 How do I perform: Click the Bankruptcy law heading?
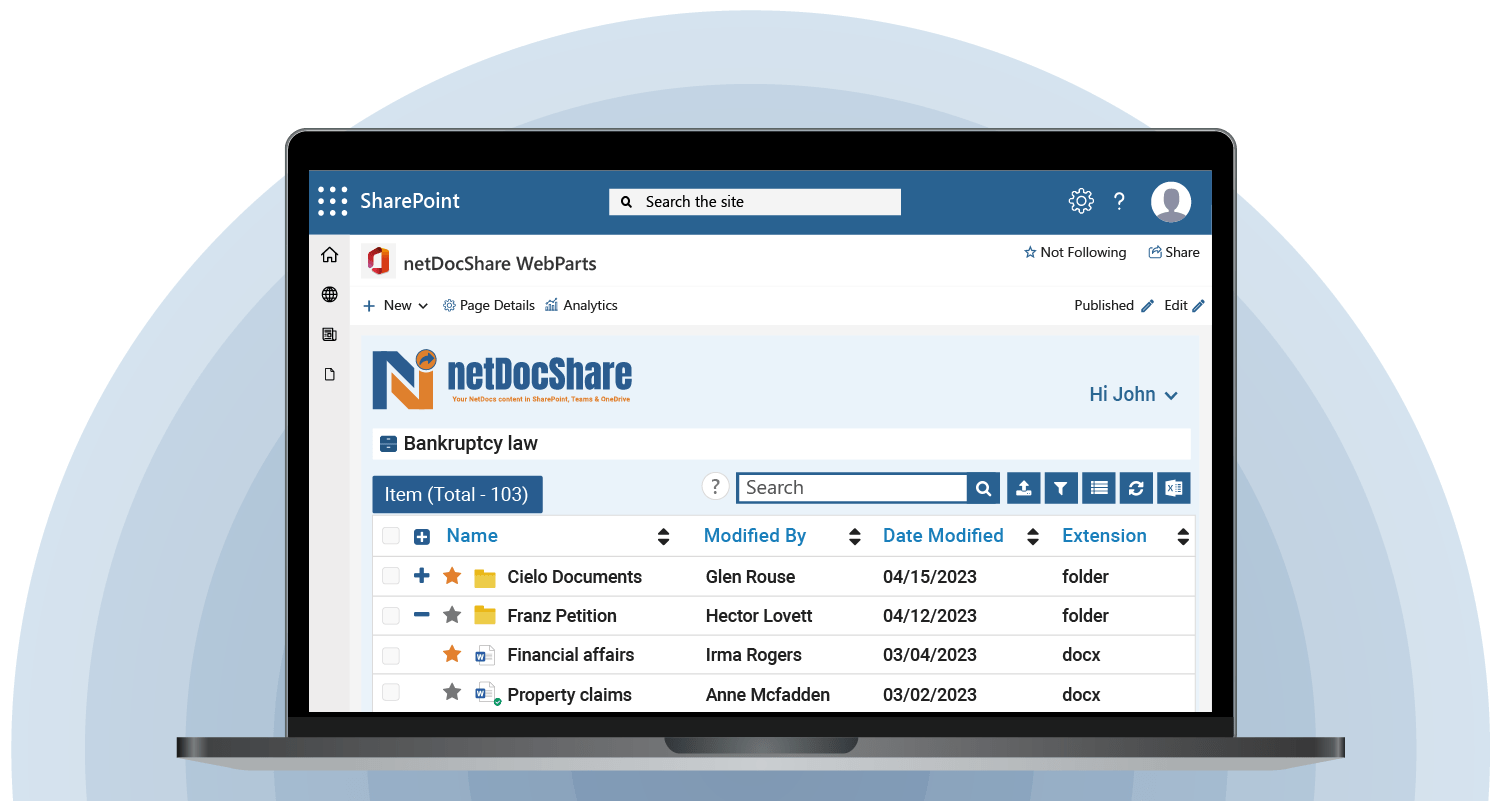pyautogui.click(x=471, y=443)
